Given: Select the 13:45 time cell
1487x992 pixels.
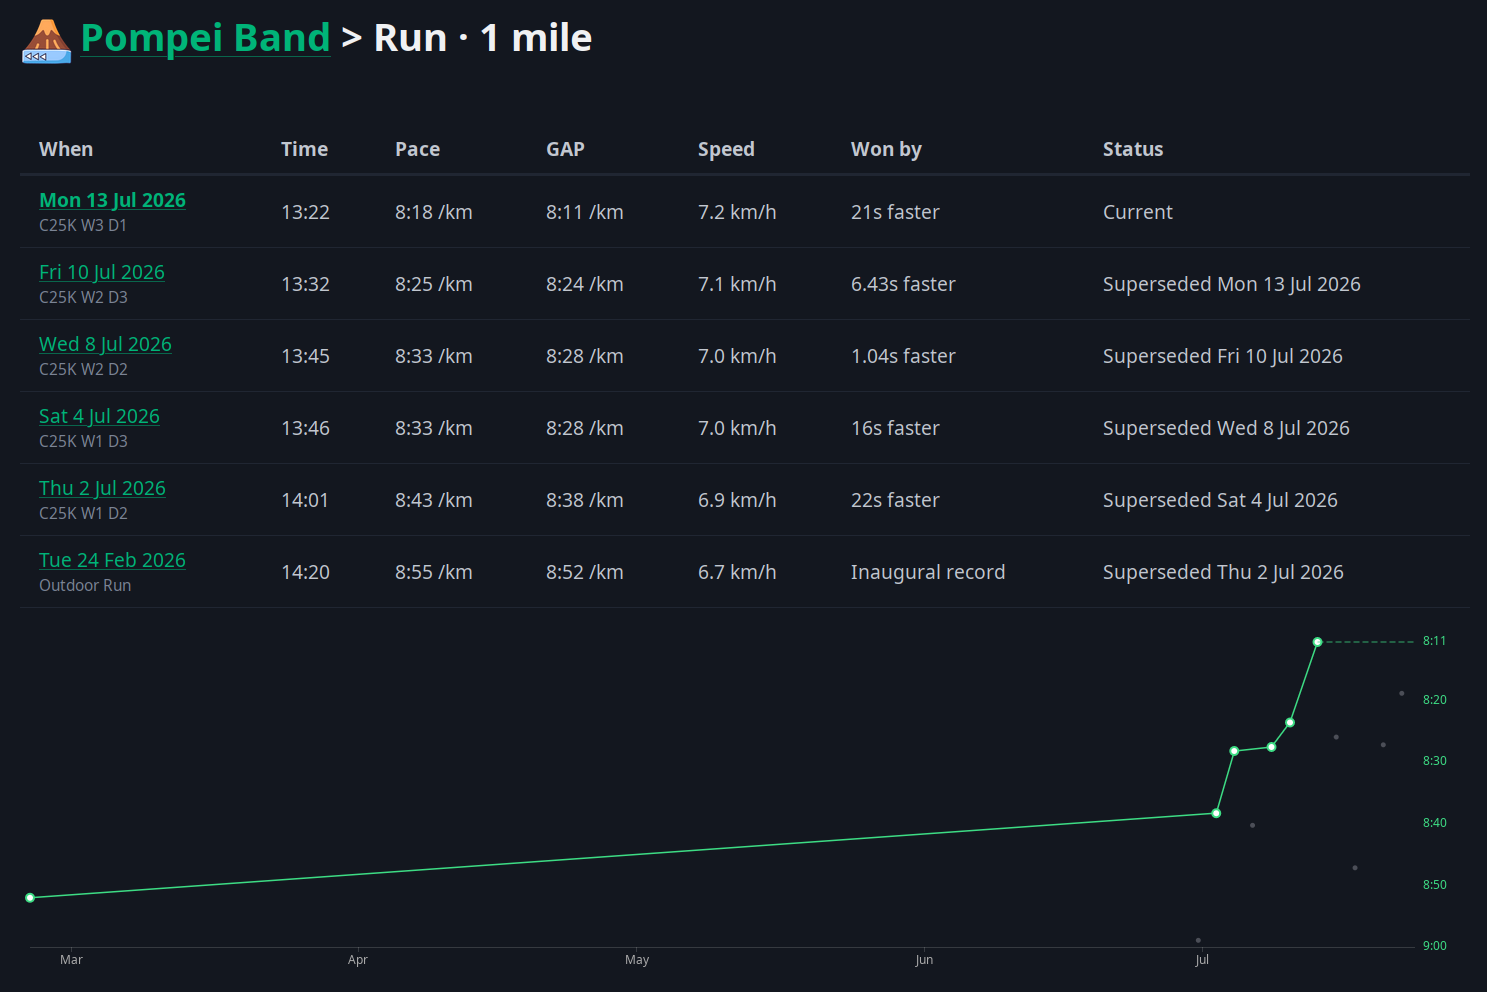Looking at the screenshot, I should coord(305,356).
